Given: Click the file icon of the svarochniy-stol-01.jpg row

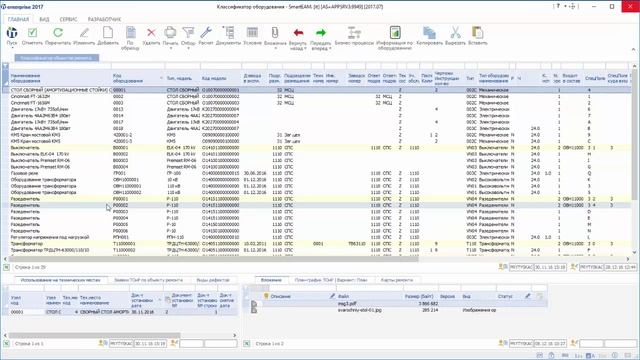Looking at the screenshot, I should click(254, 310).
